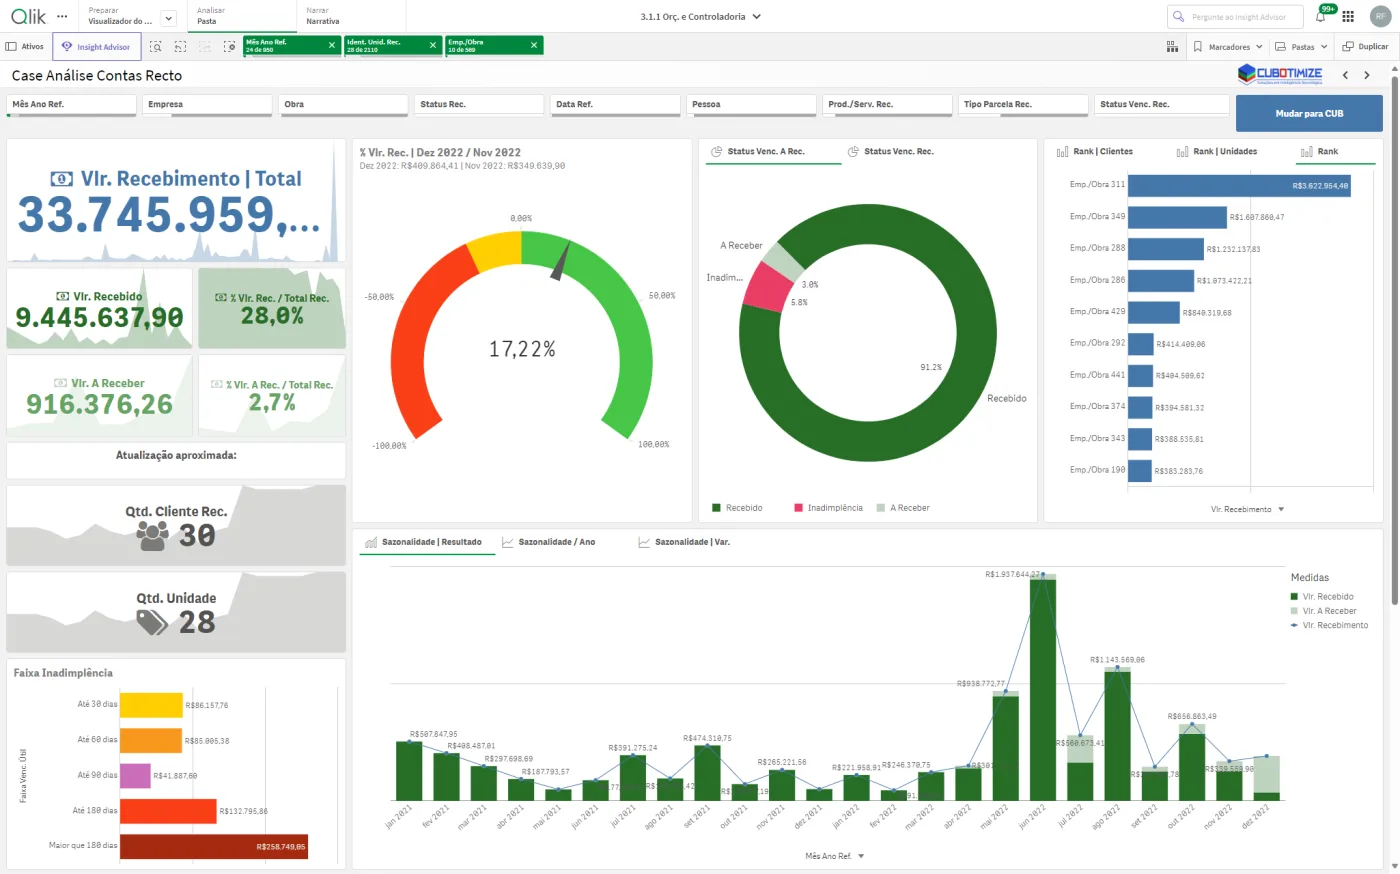Clear all selections
Screen dimensions: 1400x874
(230, 47)
